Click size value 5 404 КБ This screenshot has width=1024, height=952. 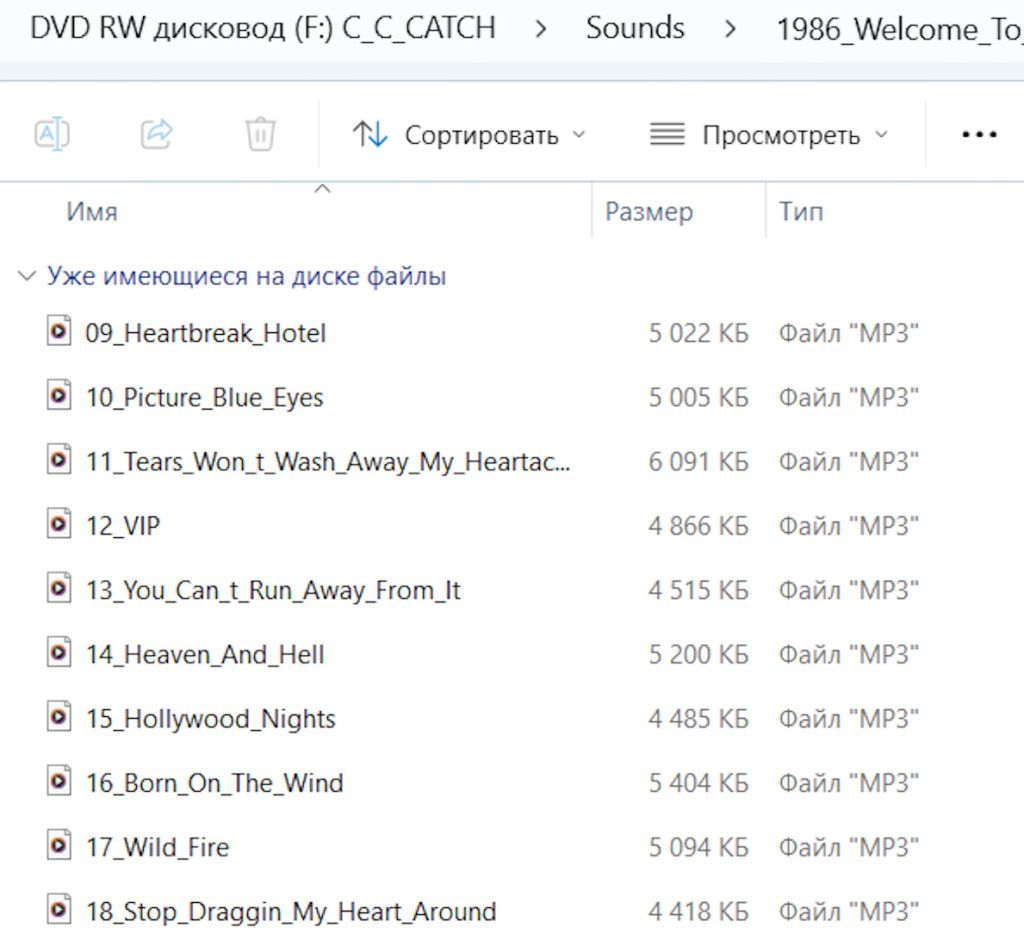[x=698, y=783]
